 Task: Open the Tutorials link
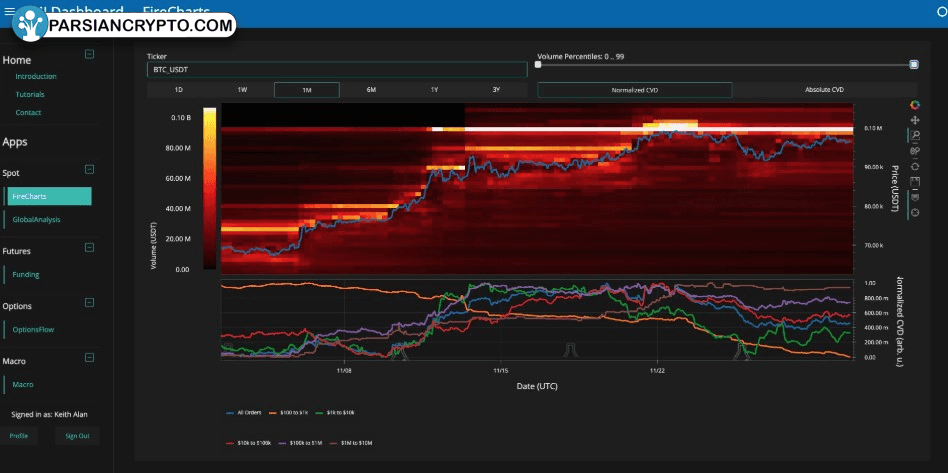pyautogui.click(x=30, y=94)
